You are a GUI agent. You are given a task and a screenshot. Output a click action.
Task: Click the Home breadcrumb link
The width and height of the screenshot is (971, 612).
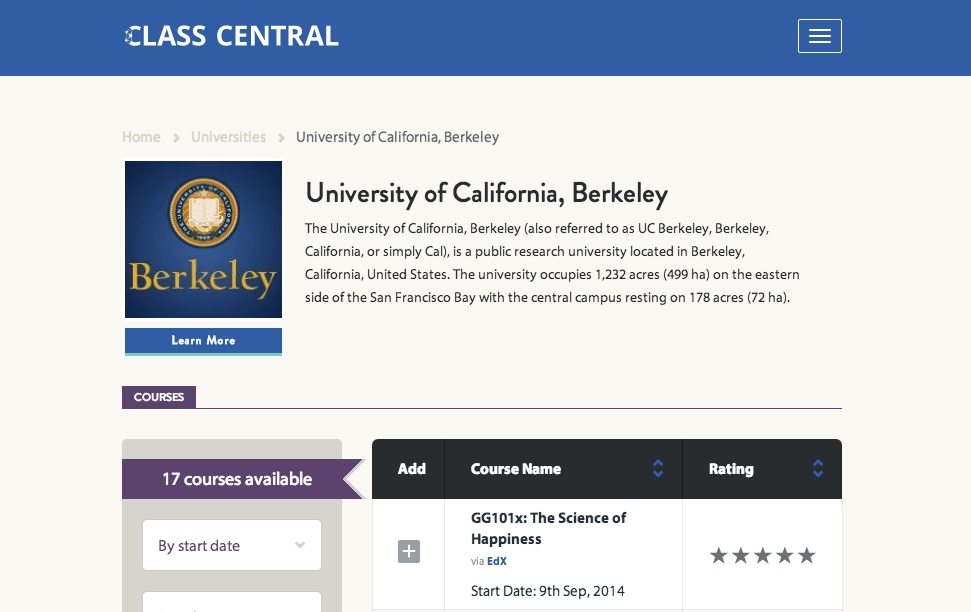pos(141,137)
